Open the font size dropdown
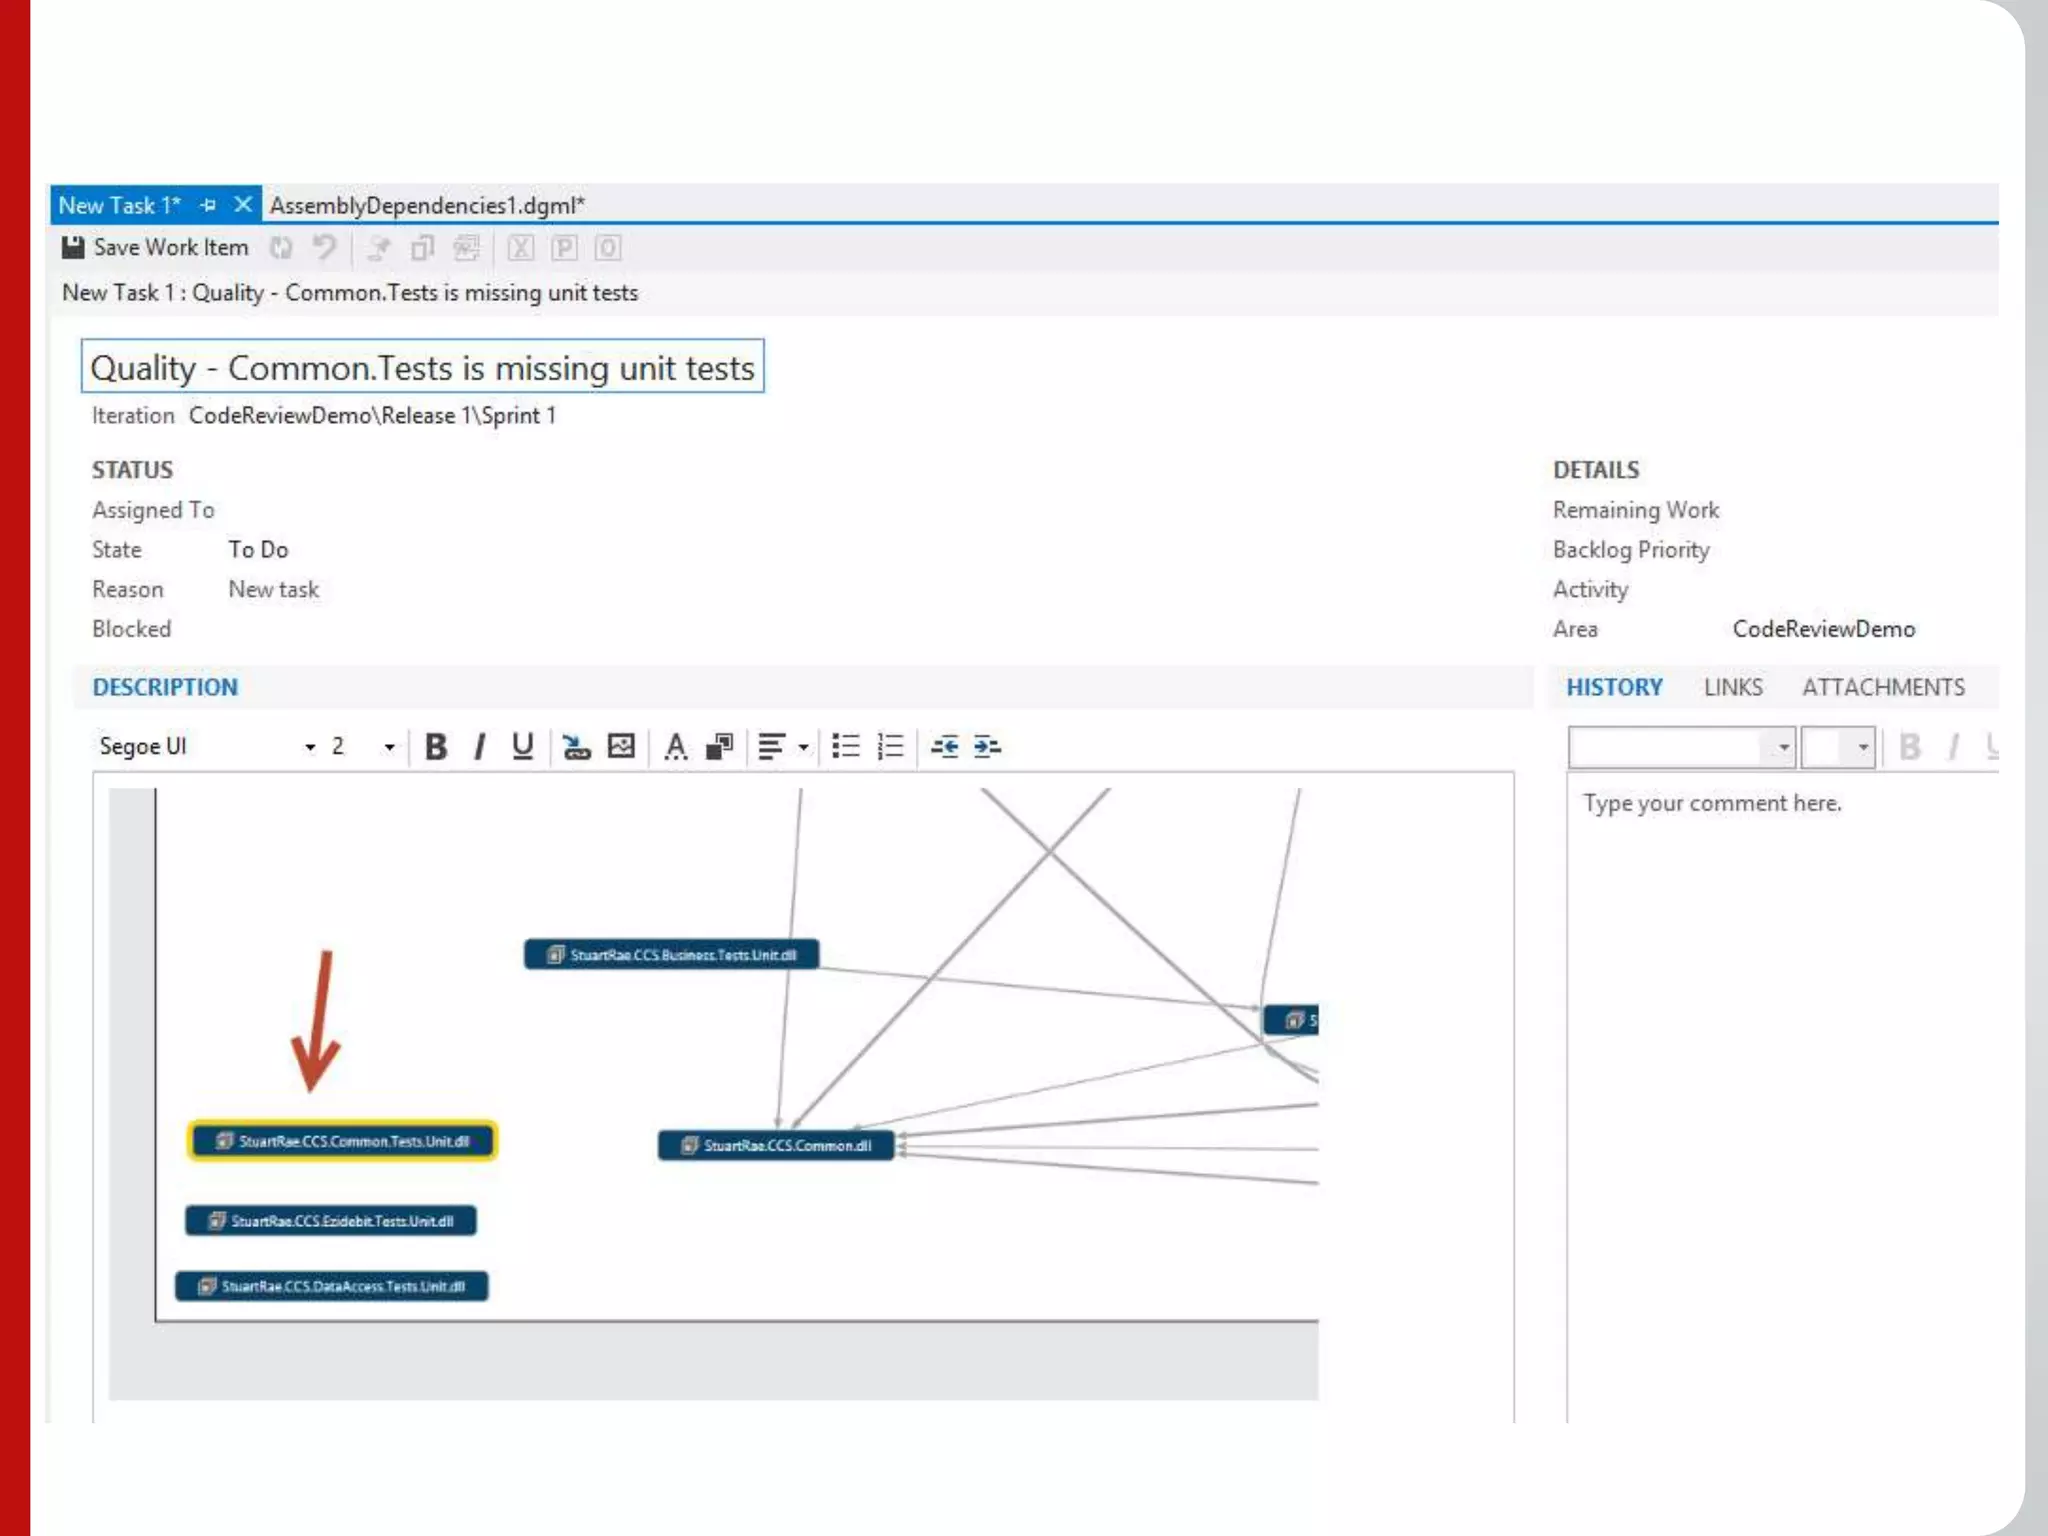 coord(389,747)
